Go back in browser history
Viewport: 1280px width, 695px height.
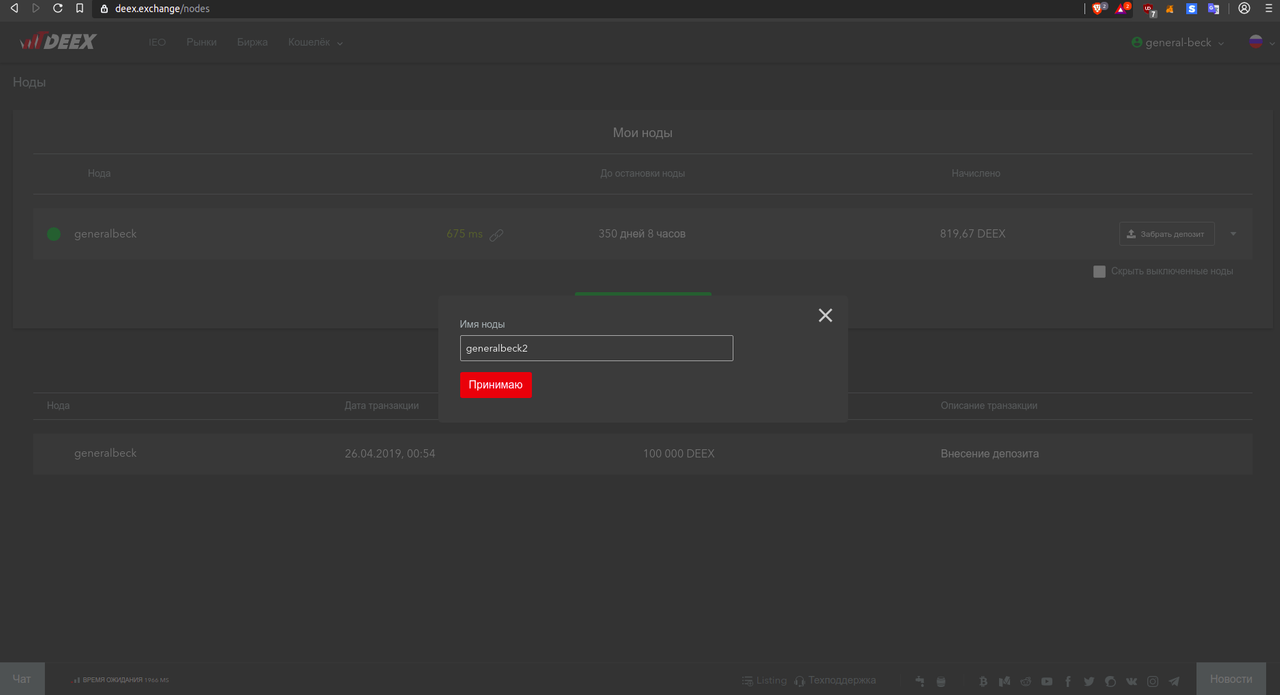pos(14,8)
